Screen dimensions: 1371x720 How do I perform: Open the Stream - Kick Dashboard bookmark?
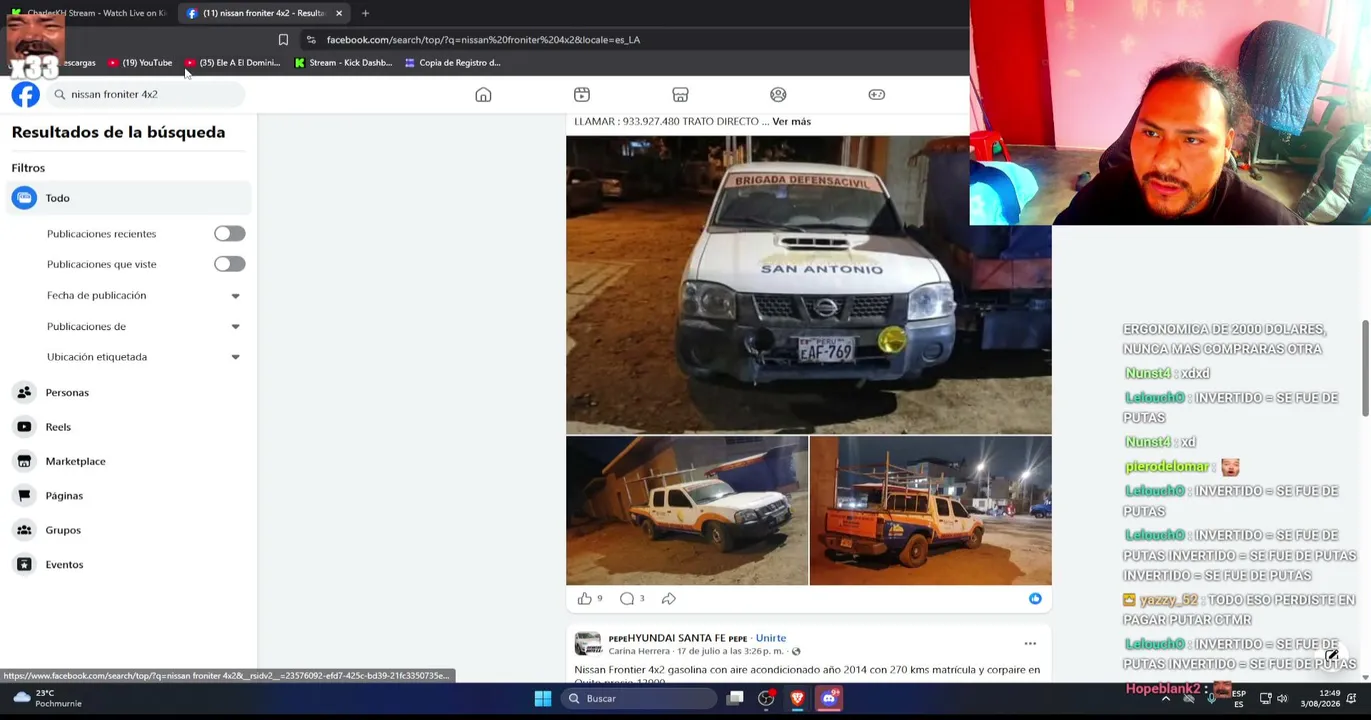[343, 62]
